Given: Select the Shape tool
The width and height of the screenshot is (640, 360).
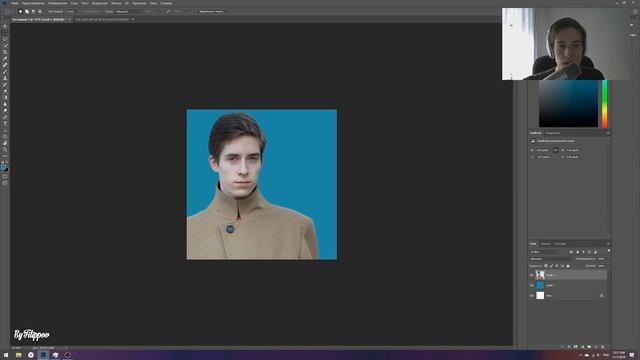Looking at the screenshot, I should (5, 137).
